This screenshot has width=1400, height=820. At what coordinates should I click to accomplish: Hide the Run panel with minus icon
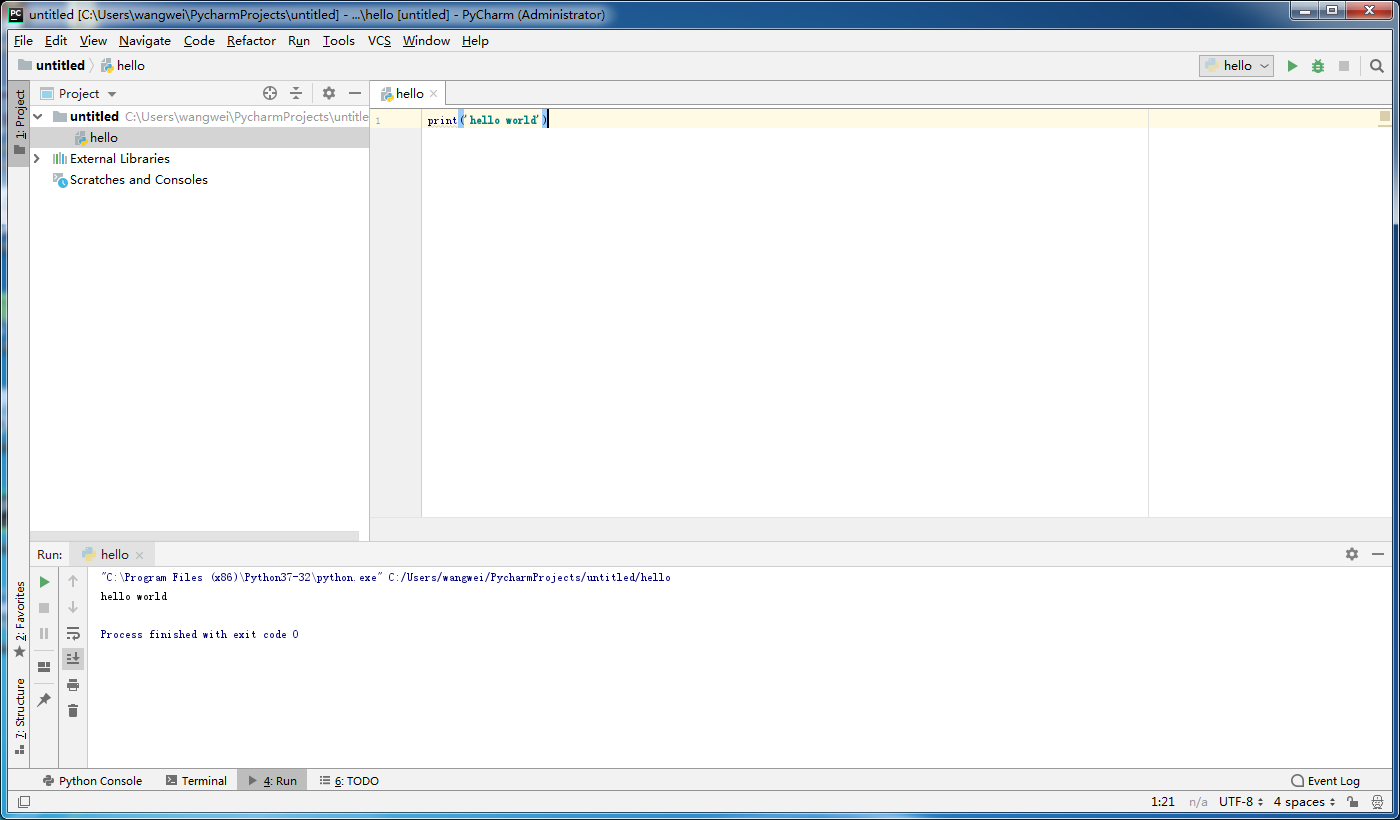pos(1378,554)
